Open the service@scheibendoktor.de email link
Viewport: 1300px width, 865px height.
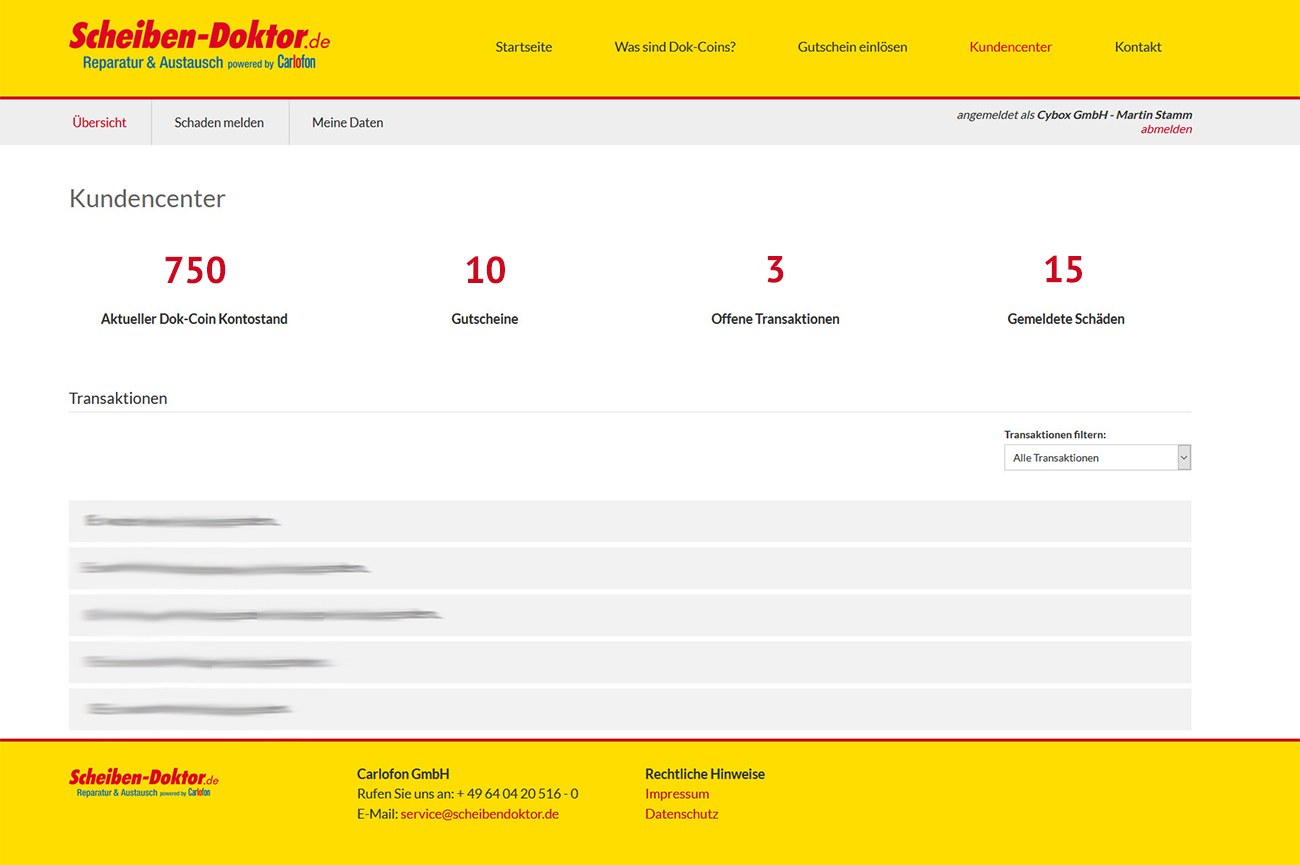pyautogui.click(x=480, y=814)
